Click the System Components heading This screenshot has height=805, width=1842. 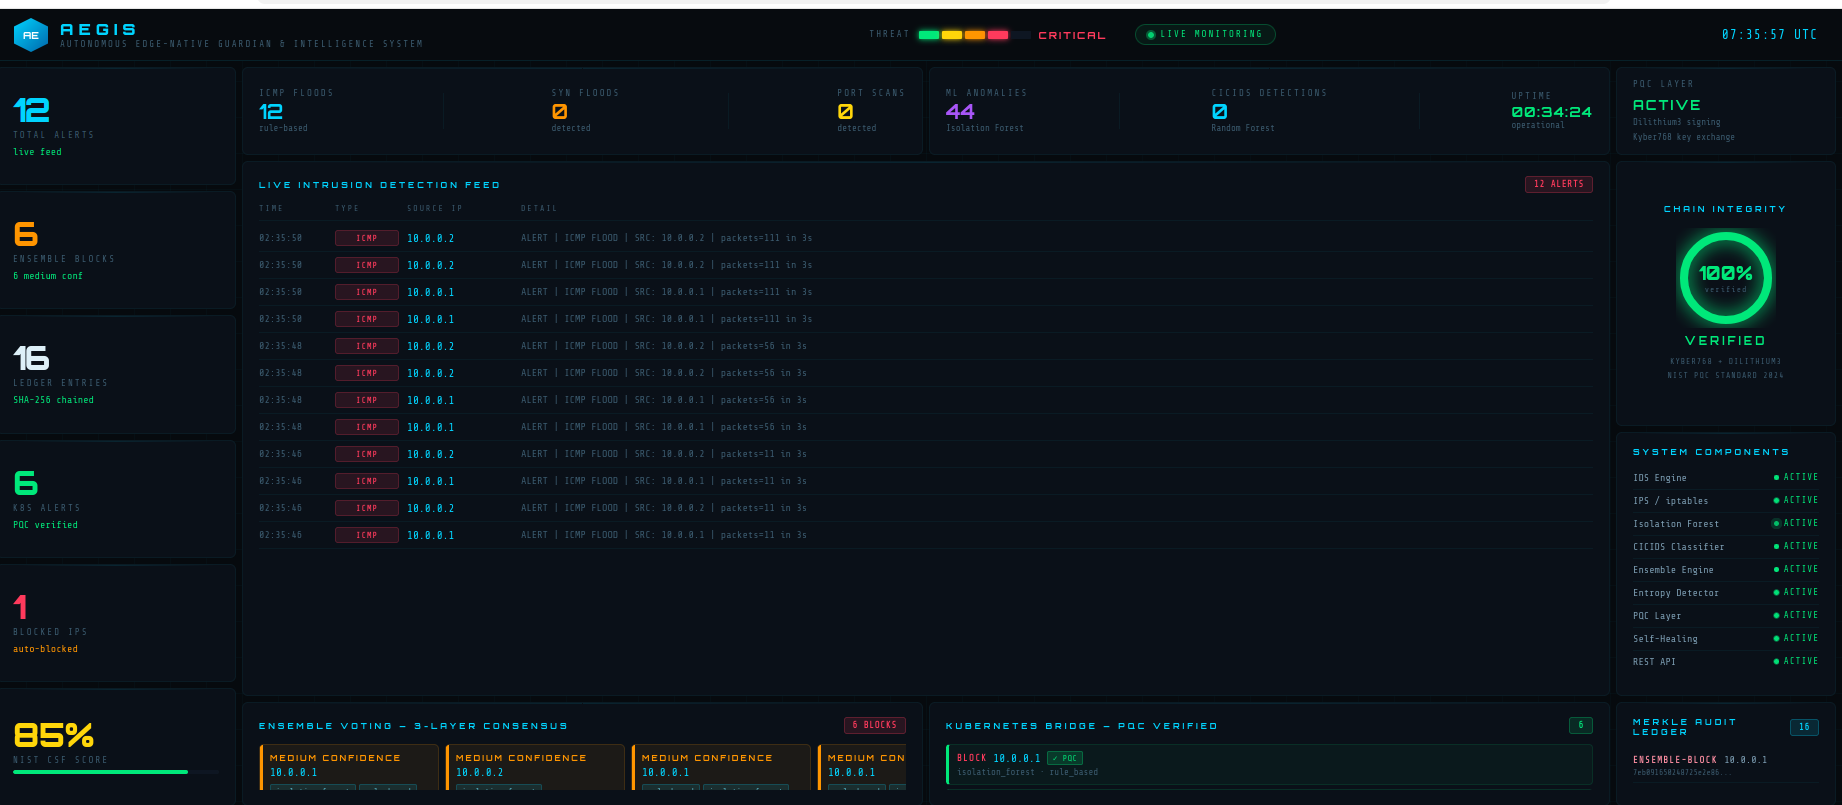click(1711, 452)
